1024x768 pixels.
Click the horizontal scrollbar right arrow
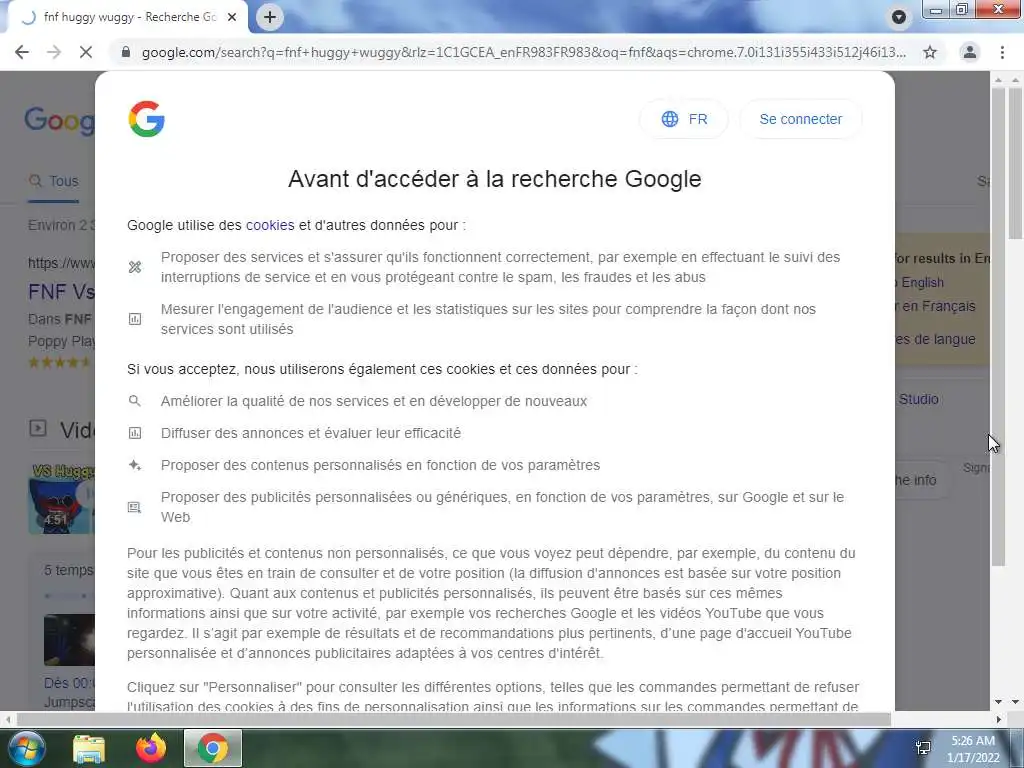pyautogui.click(x=999, y=719)
